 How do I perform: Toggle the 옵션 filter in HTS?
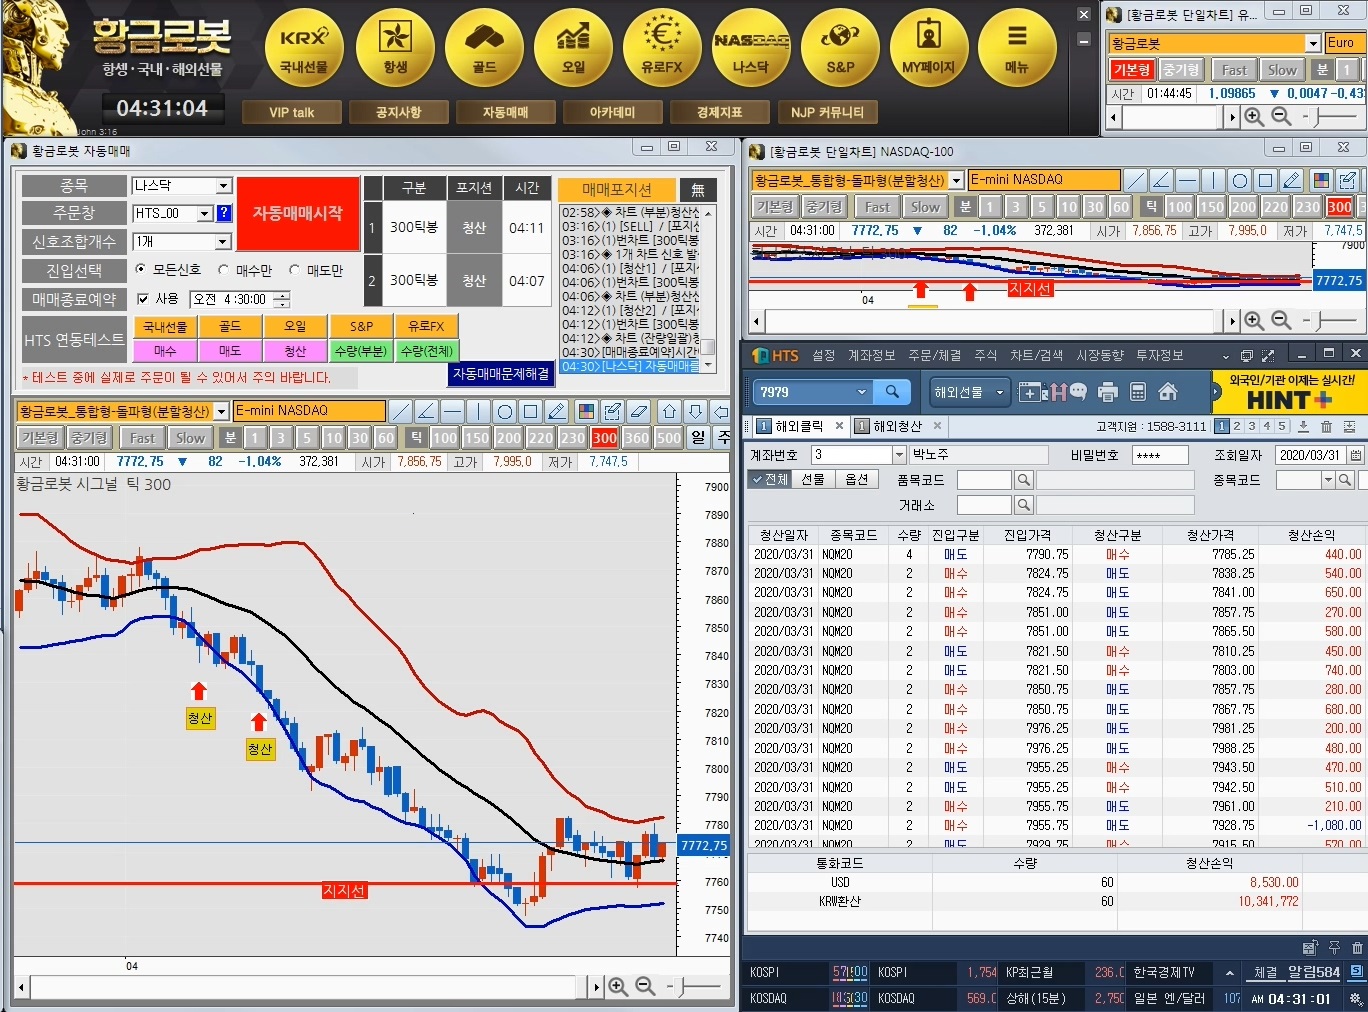(857, 480)
